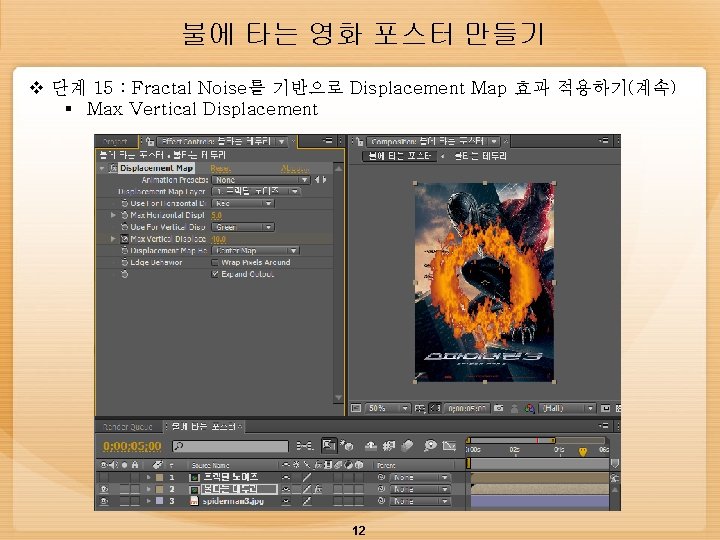Click stopwatch beside Use For Vertical Displacement
720x540 pixels.
coord(124,227)
